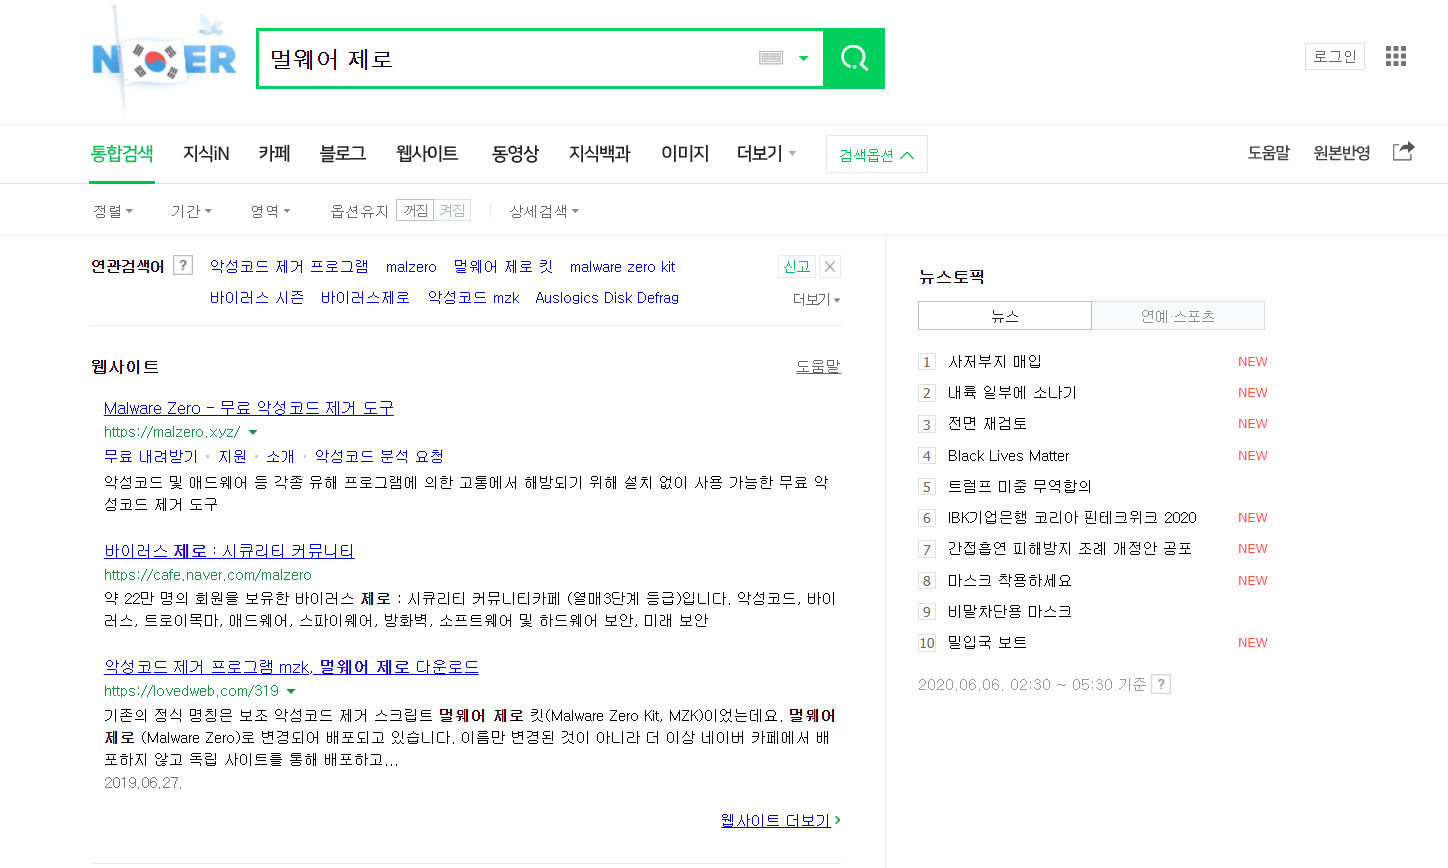Image resolution: width=1448 pixels, height=868 pixels.
Task: Expand the arrow next to https://malzero.xyz/
Action: coord(253,432)
